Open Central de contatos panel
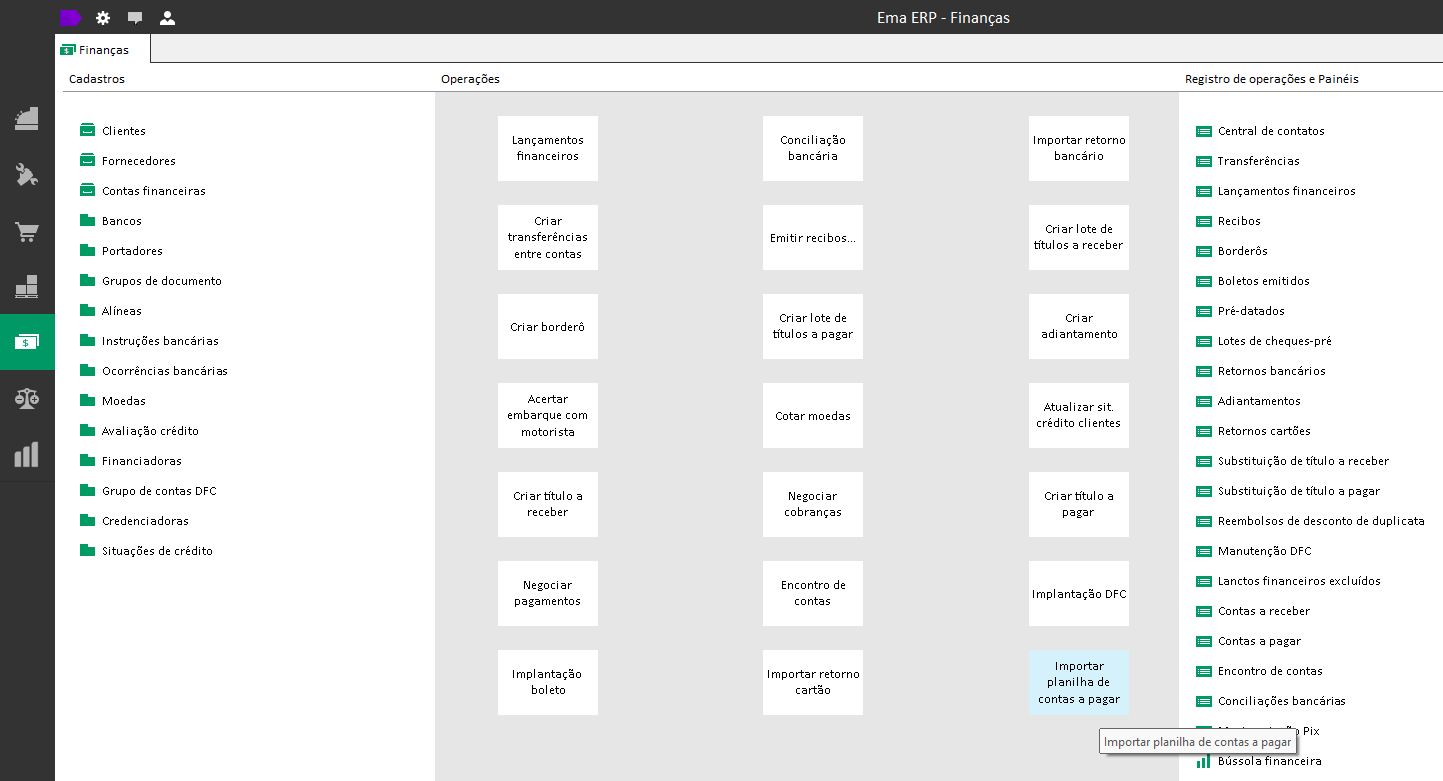Image resolution: width=1443 pixels, height=781 pixels. pos(1270,131)
